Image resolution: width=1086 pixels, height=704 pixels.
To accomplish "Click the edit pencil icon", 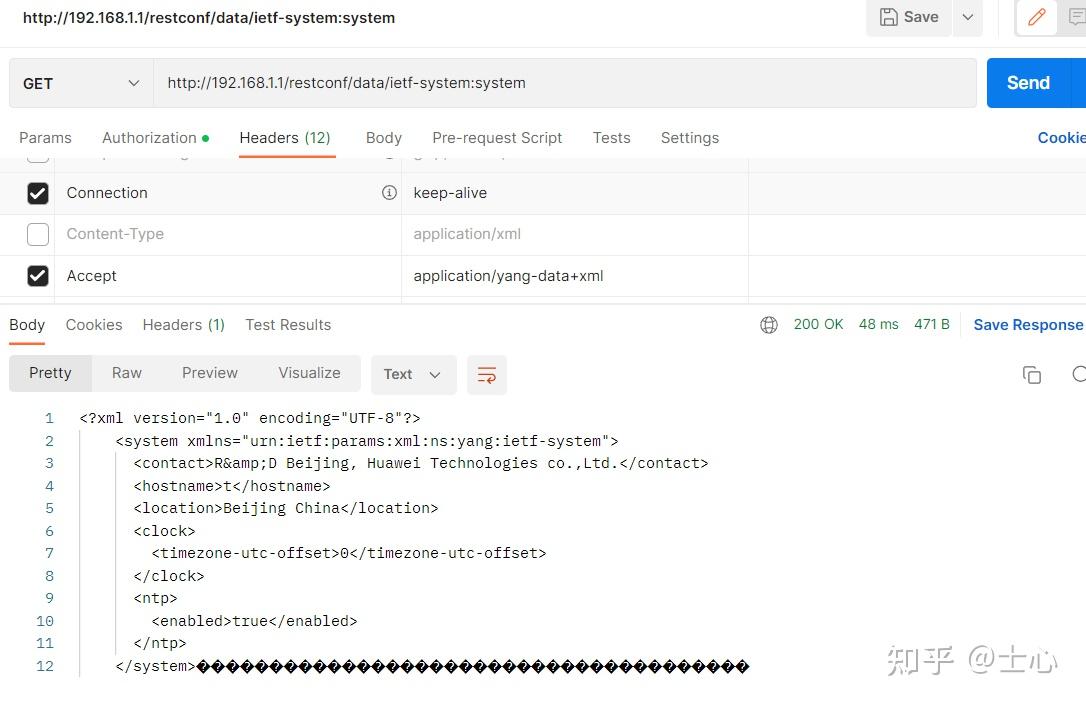I will coord(1037,17).
